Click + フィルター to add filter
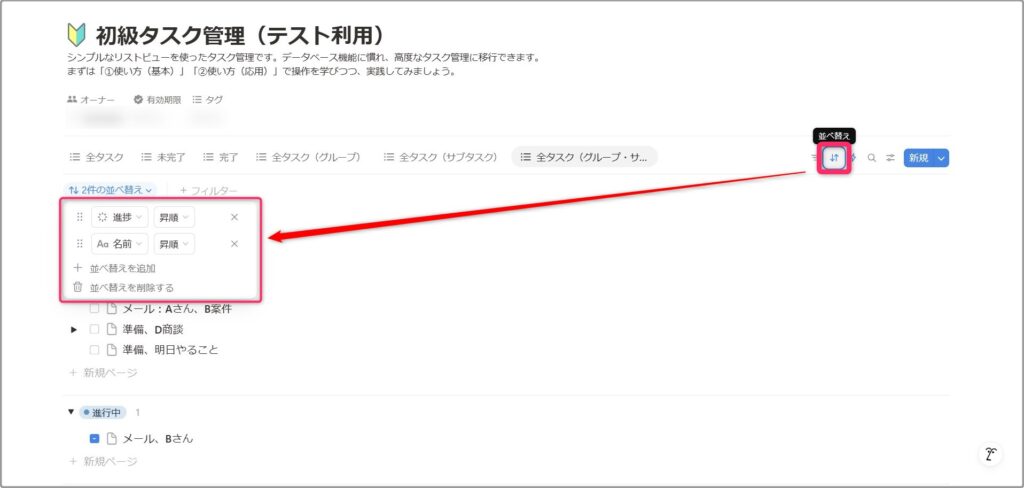Viewport: 1024px width, 488px height. tap(208, 190)
